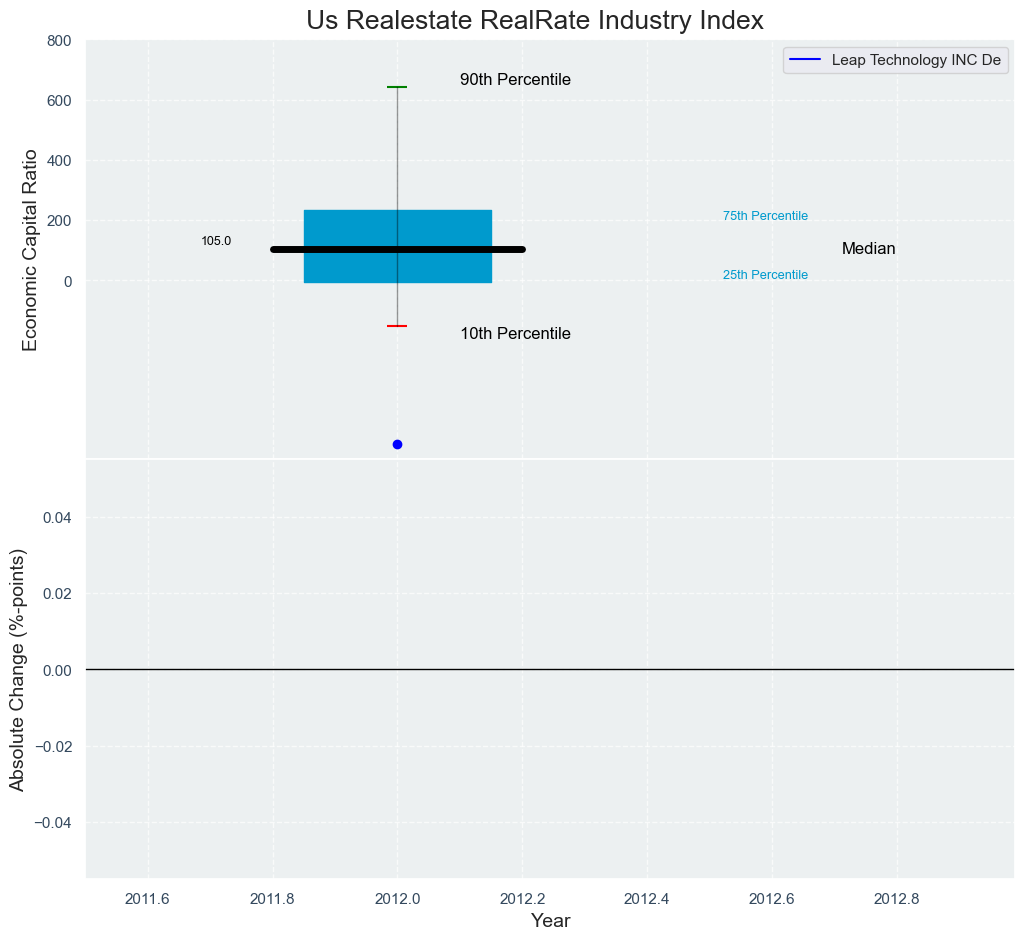The width and height of the screenshot is (1025, 940).
Task: Click the '25th Percentile' text label
Action: click(765, 275)
